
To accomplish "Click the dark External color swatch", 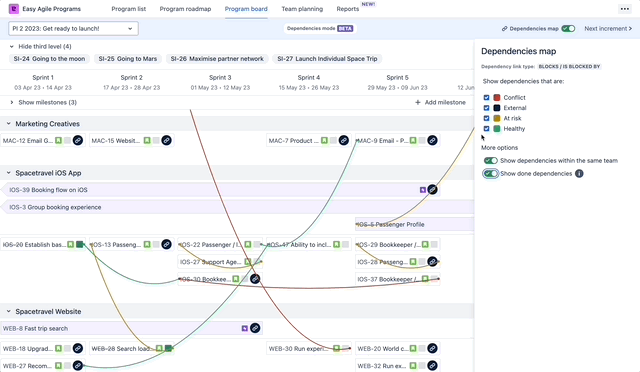I will [497, 108].
